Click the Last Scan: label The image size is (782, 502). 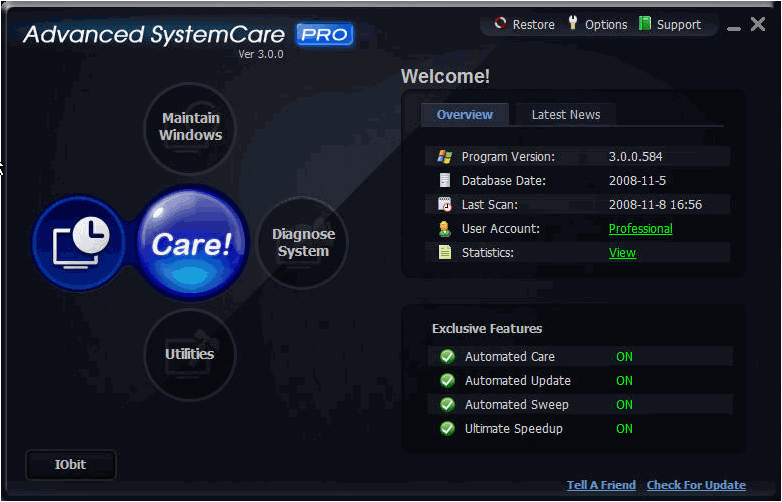(x=490, y=204)
